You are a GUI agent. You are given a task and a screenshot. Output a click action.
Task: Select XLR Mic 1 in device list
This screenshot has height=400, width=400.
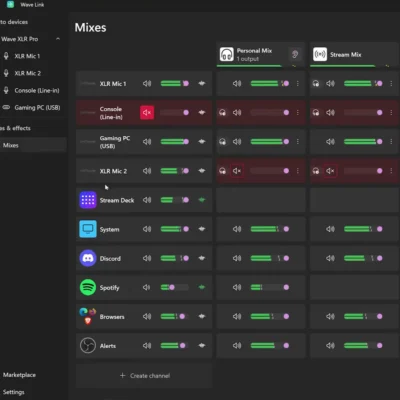27,56
